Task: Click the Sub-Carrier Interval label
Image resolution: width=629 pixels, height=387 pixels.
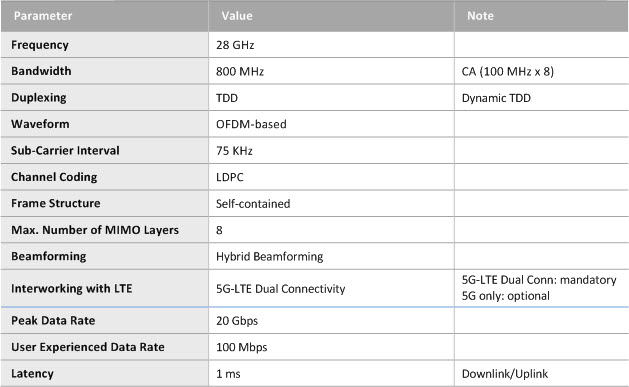Action: pyautogui.click(x=65, y=150)
